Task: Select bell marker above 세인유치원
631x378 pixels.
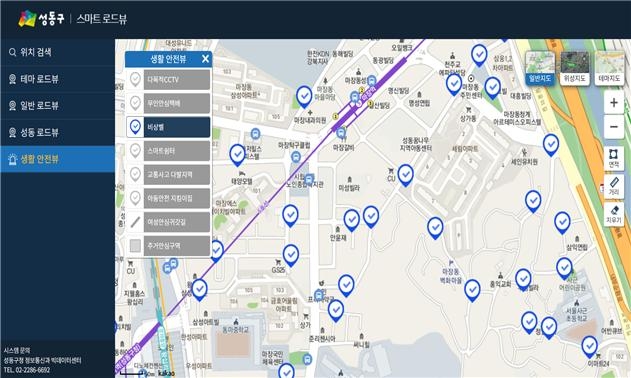Action: (x=551, y=145)
